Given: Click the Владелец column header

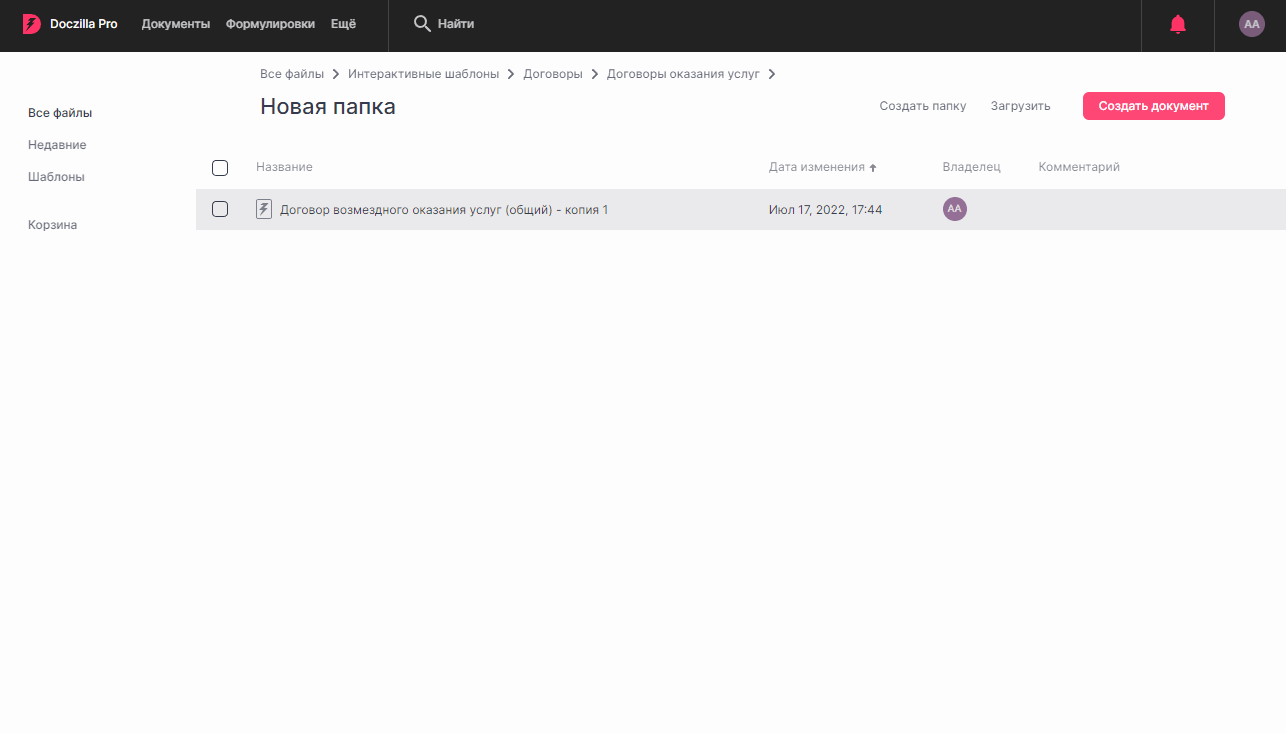Looking at the screenshot, I should [x=971, y=167].
